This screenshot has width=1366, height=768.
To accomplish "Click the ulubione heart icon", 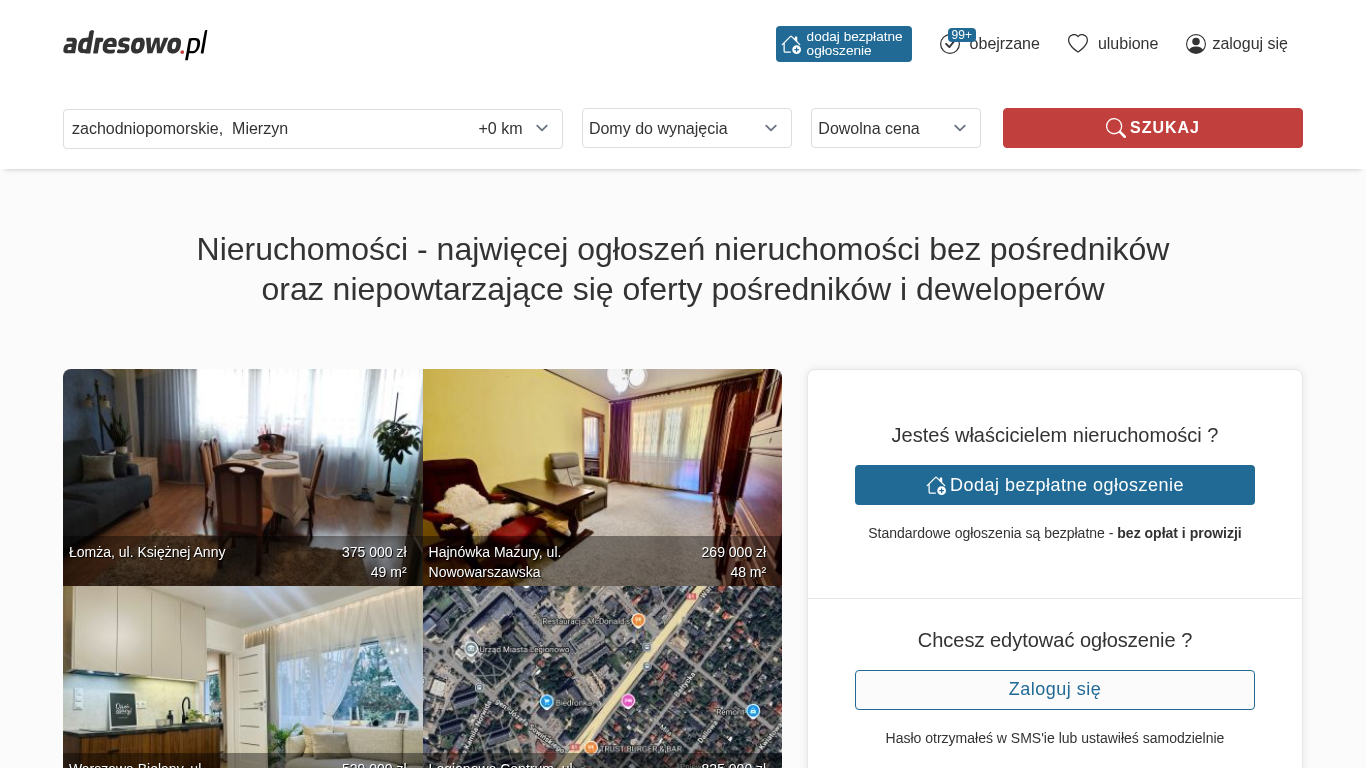I will click(1078, 44).
